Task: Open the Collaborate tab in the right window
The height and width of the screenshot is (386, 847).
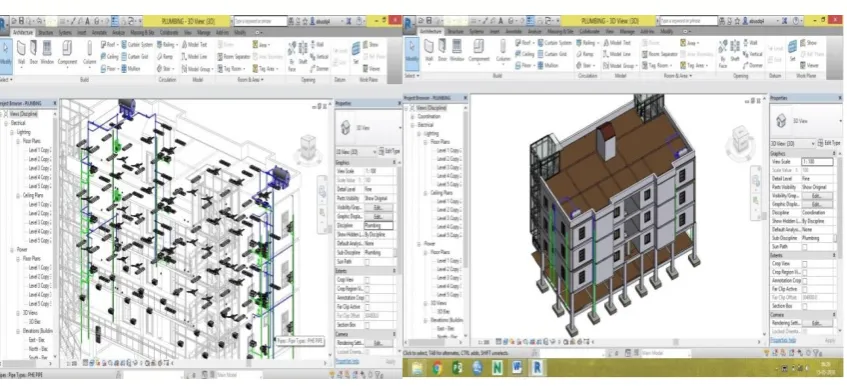Action: pyautogui.click(x=589, y=31)
